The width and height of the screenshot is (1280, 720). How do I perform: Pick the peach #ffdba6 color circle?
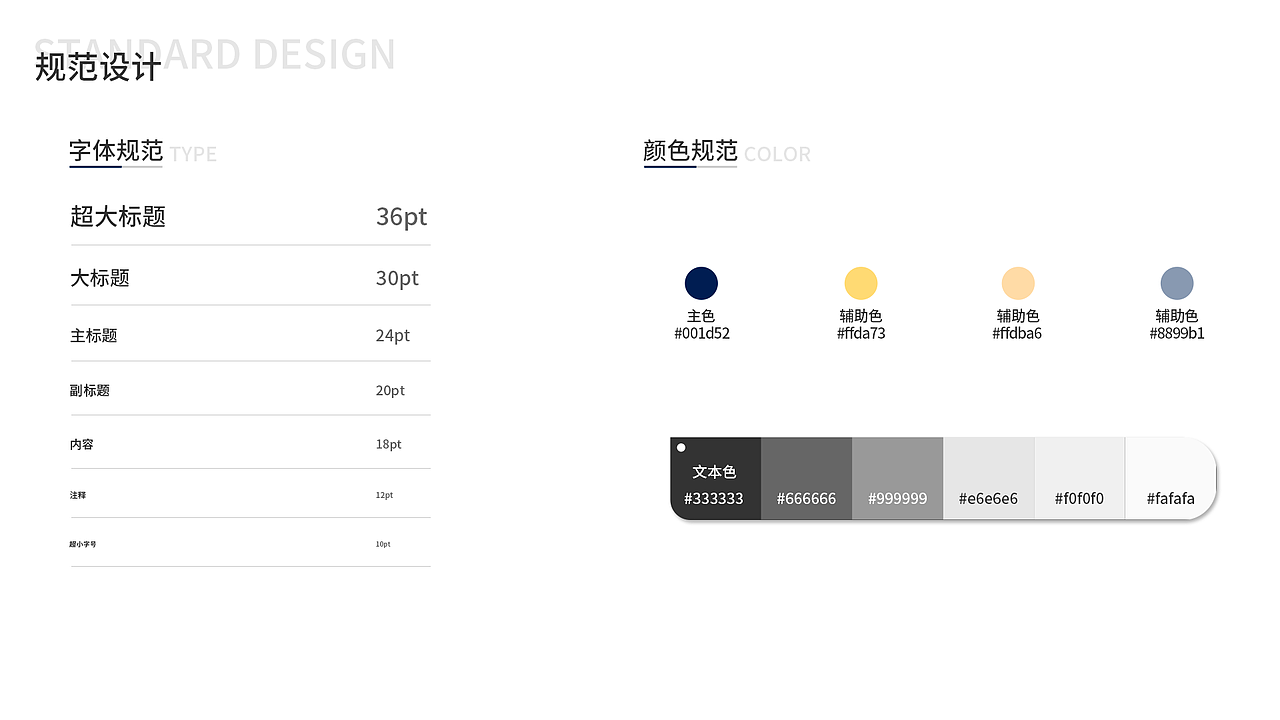[1018, 283]
